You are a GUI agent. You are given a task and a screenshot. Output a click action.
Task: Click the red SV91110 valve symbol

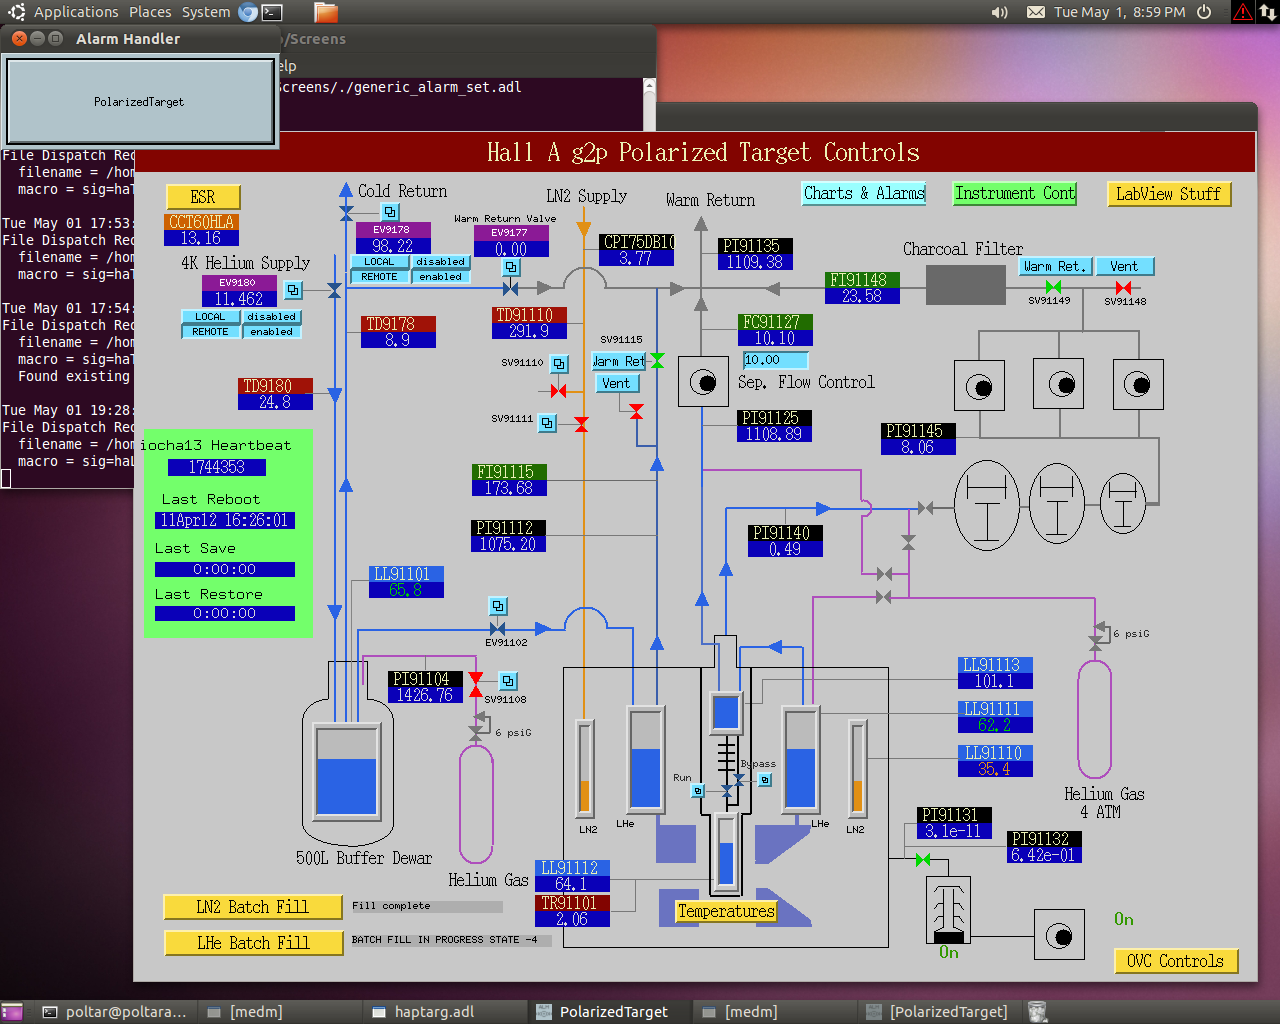coord(558,391)
